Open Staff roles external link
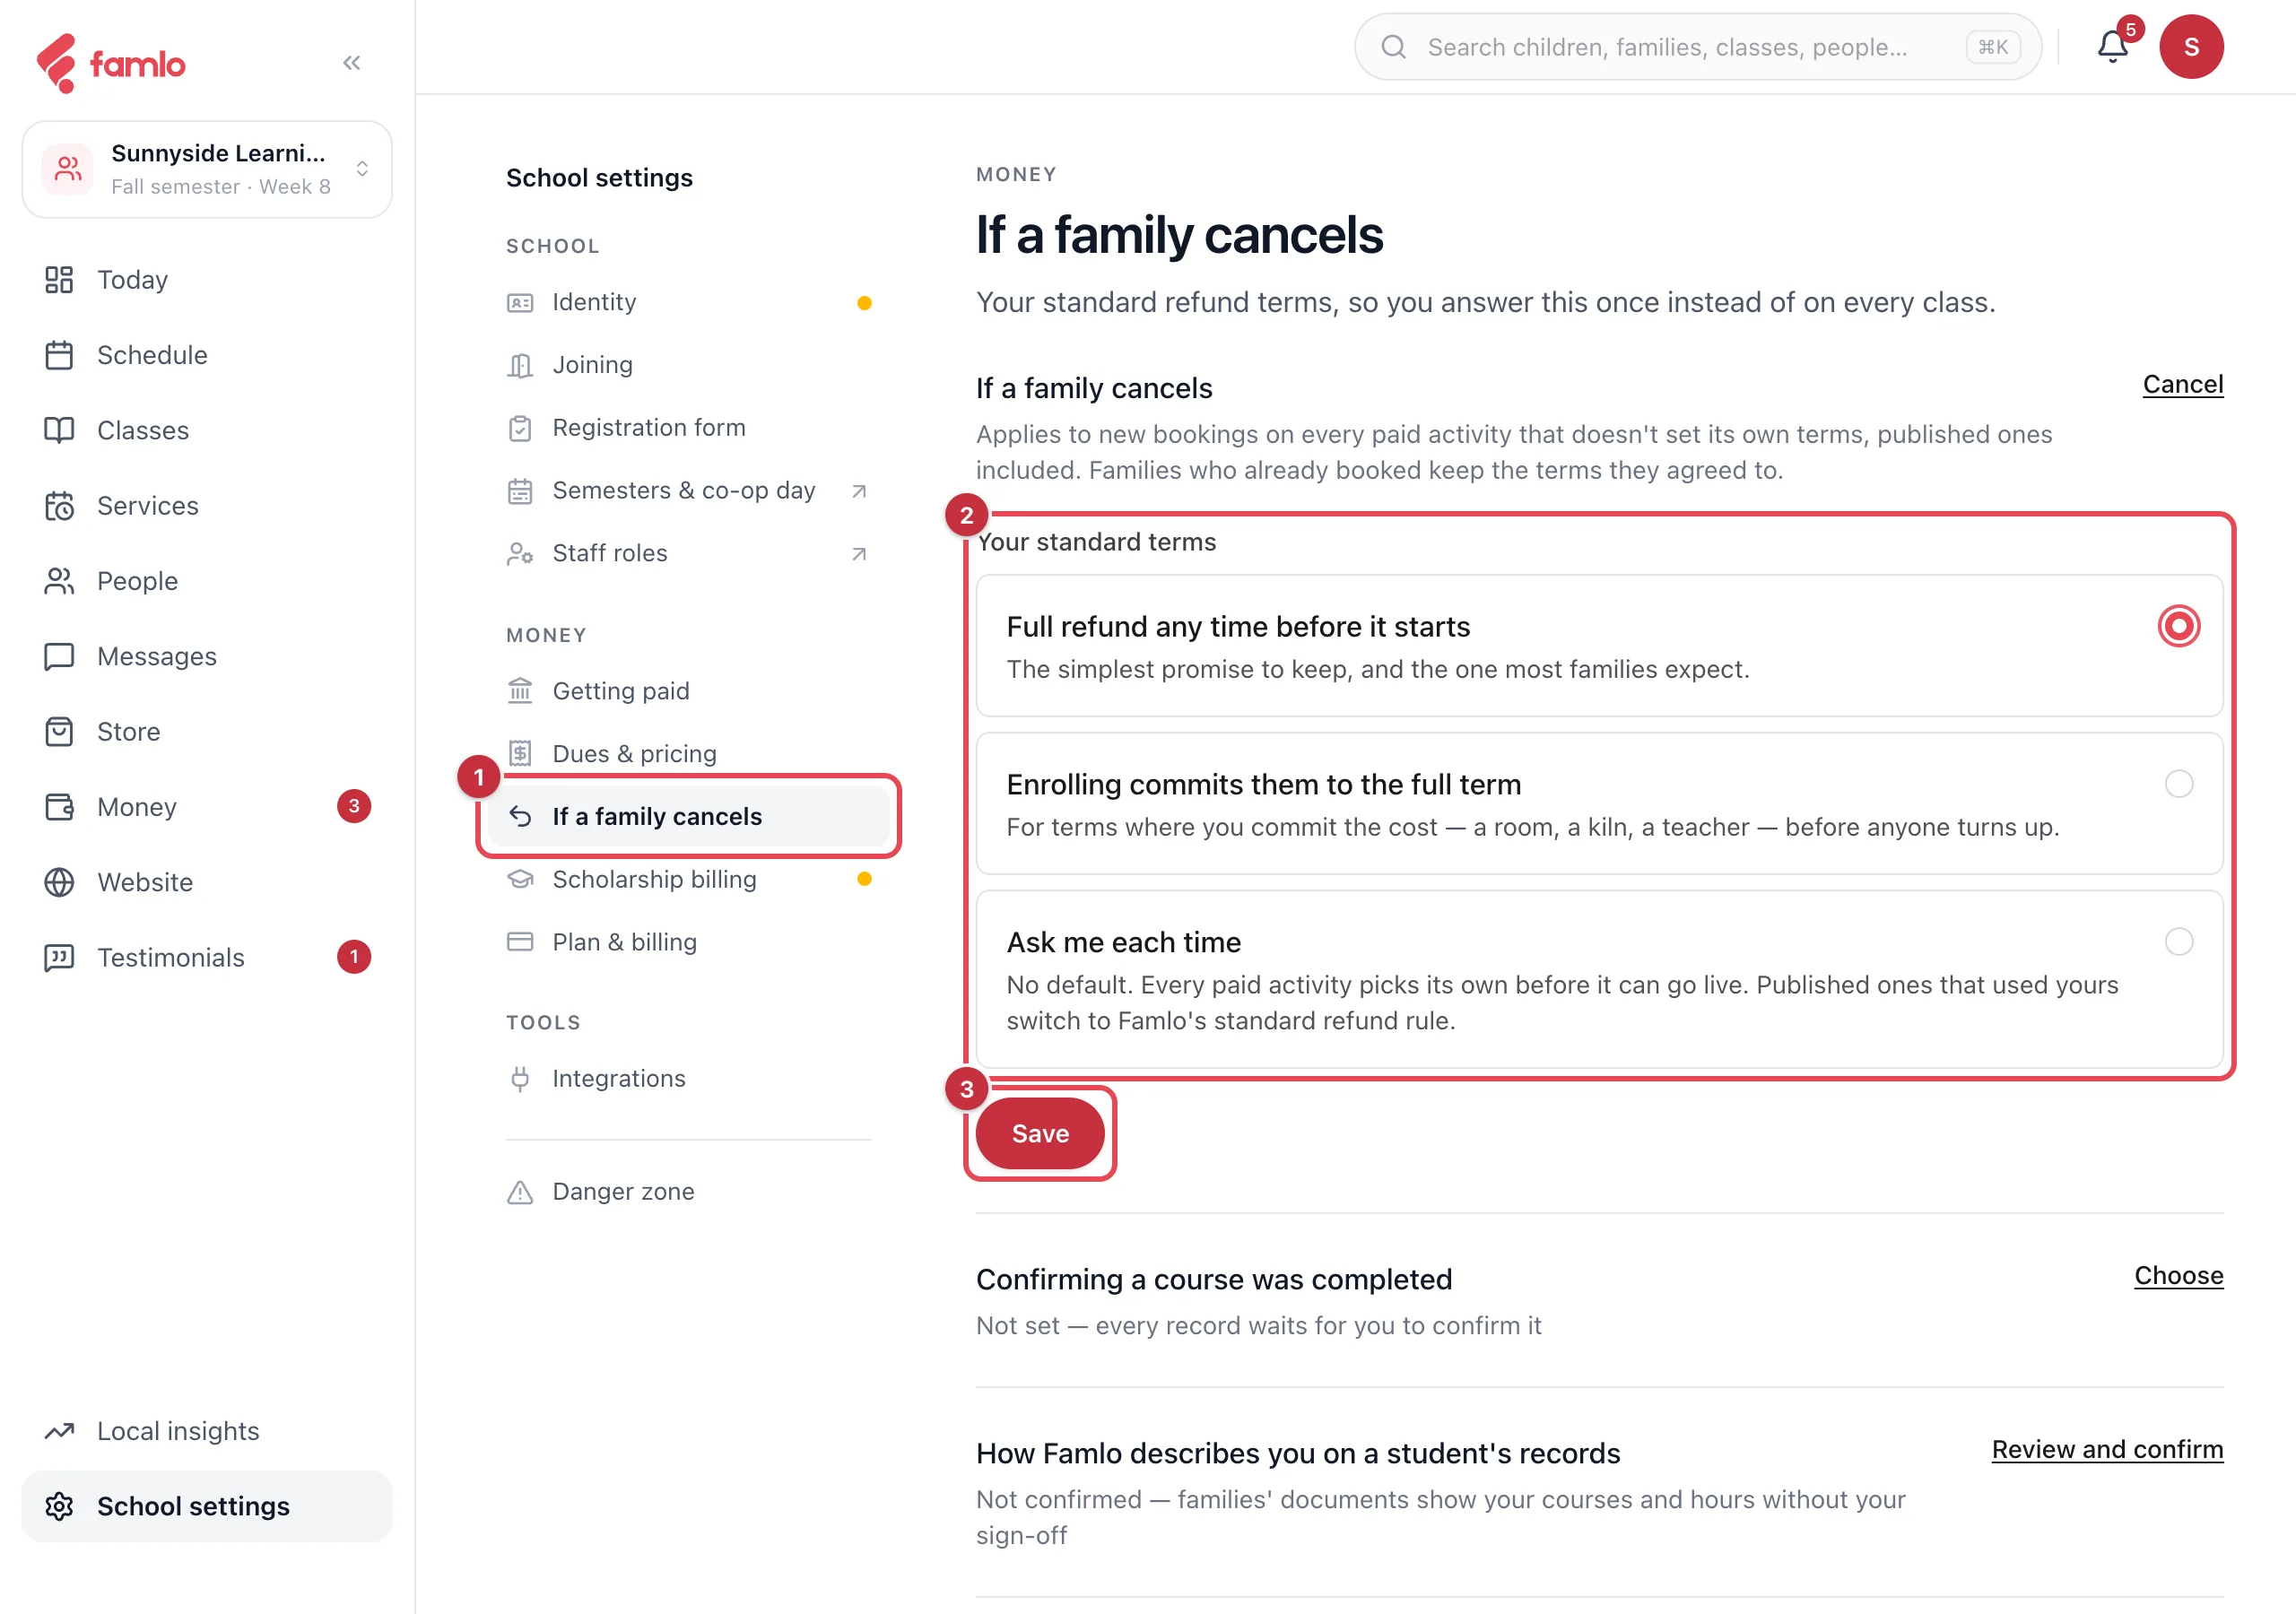This screenshot has width=2296, height=1614. [x=689, y=554]
